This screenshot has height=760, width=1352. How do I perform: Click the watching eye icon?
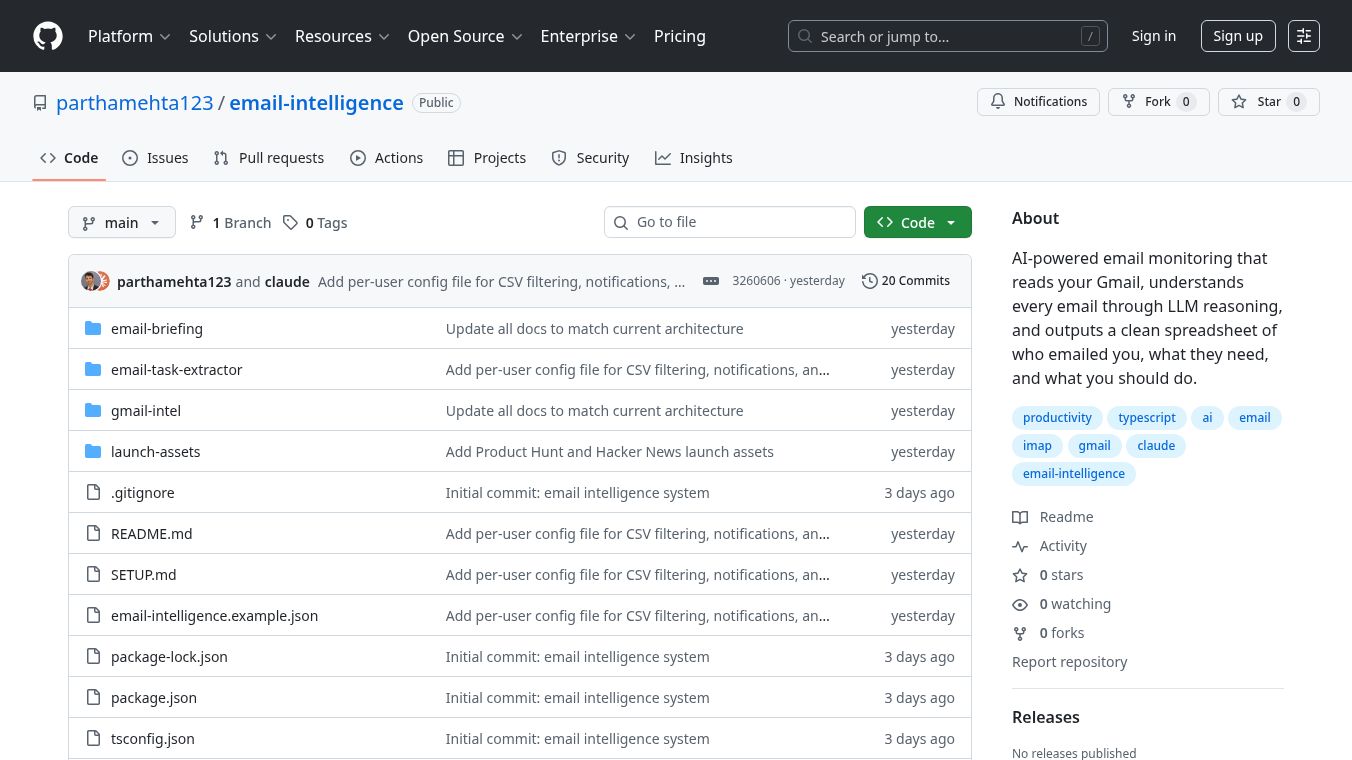coord(1020,604)
